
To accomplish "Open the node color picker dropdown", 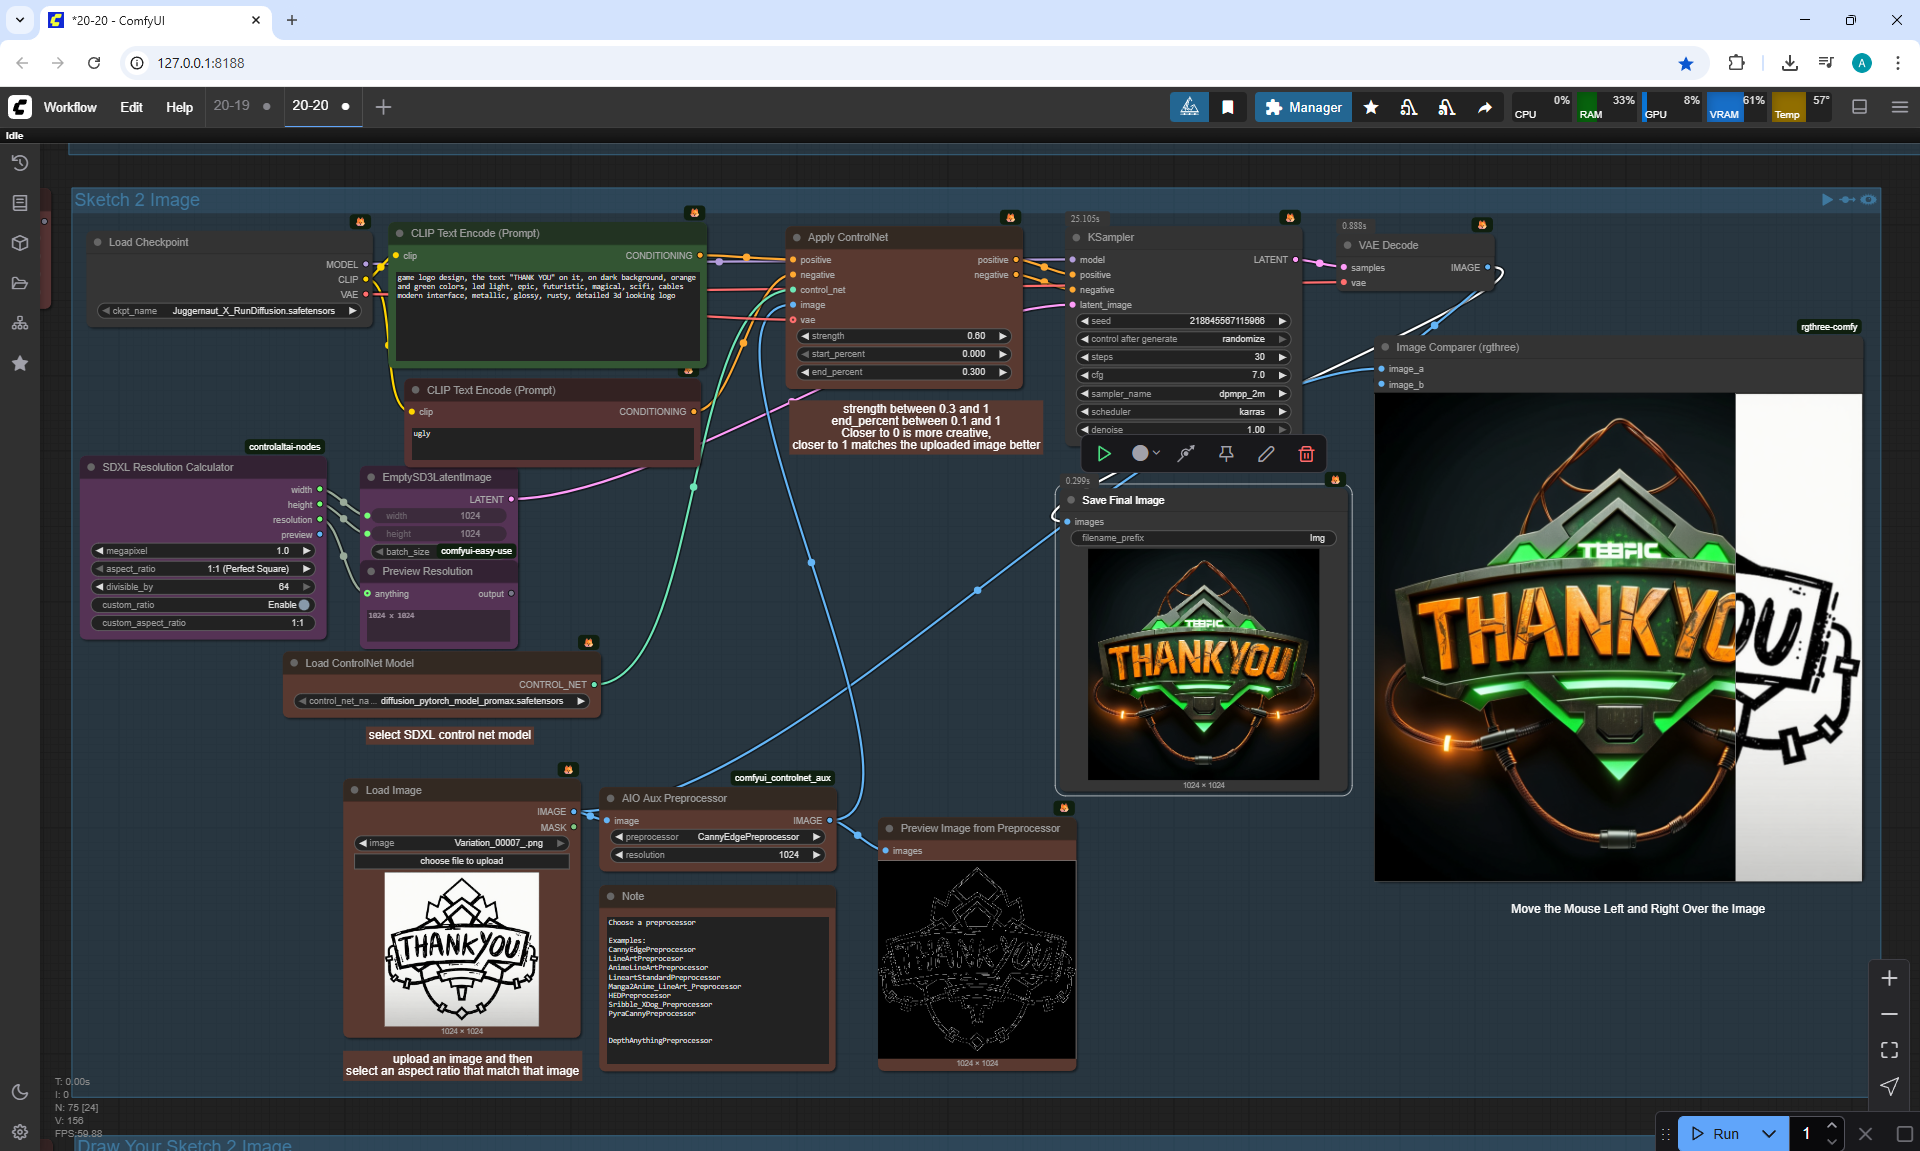I will click(x=1145, y=454).
